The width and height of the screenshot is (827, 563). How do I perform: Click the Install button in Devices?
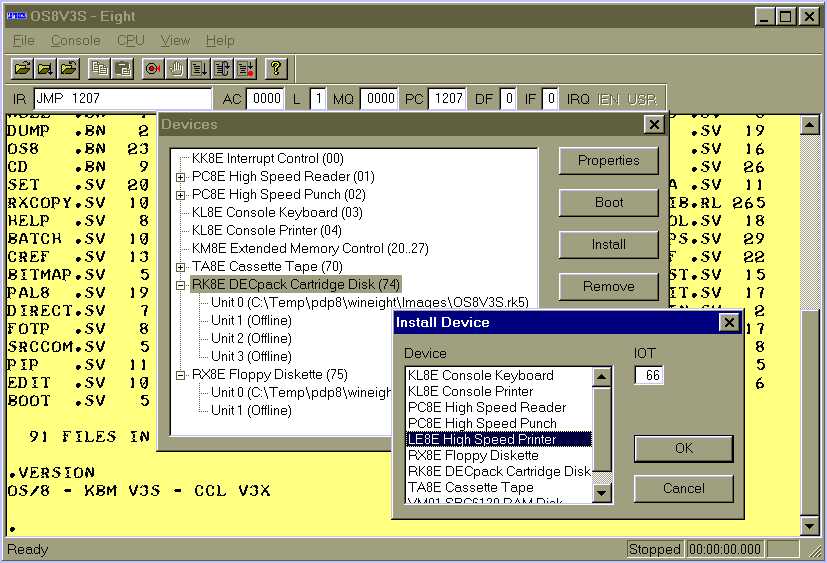[x=609, y=244]
